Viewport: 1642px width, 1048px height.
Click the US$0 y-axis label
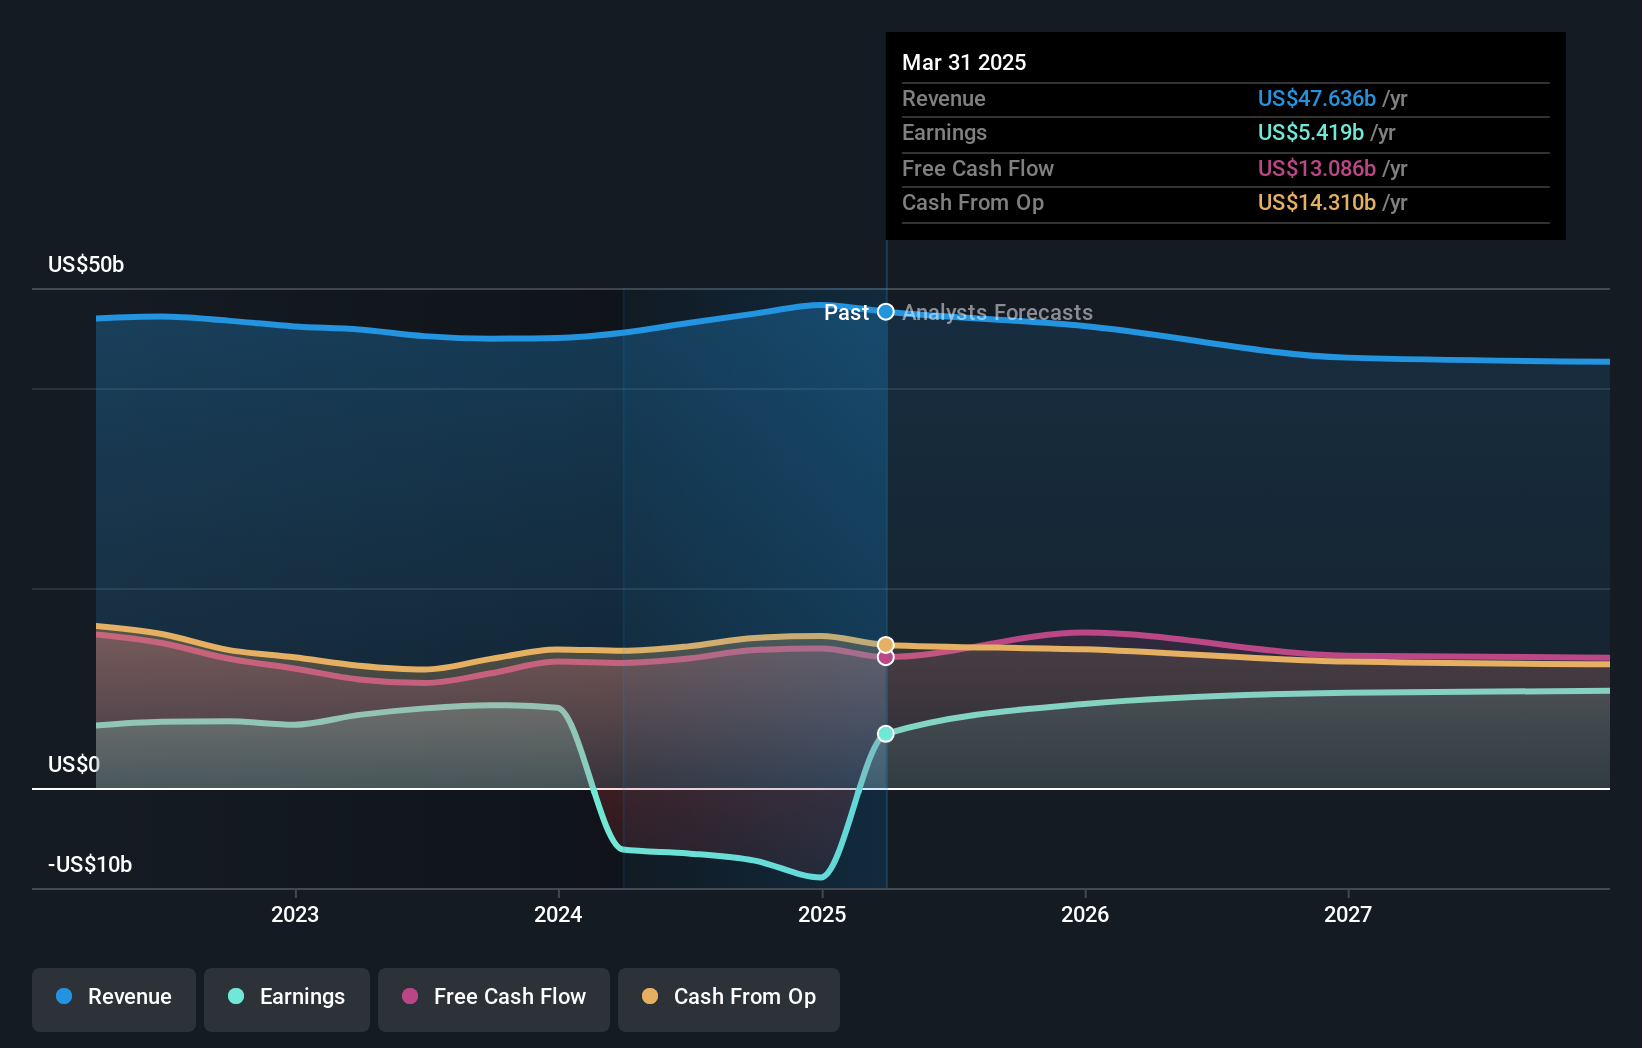[x=74, y=764]
